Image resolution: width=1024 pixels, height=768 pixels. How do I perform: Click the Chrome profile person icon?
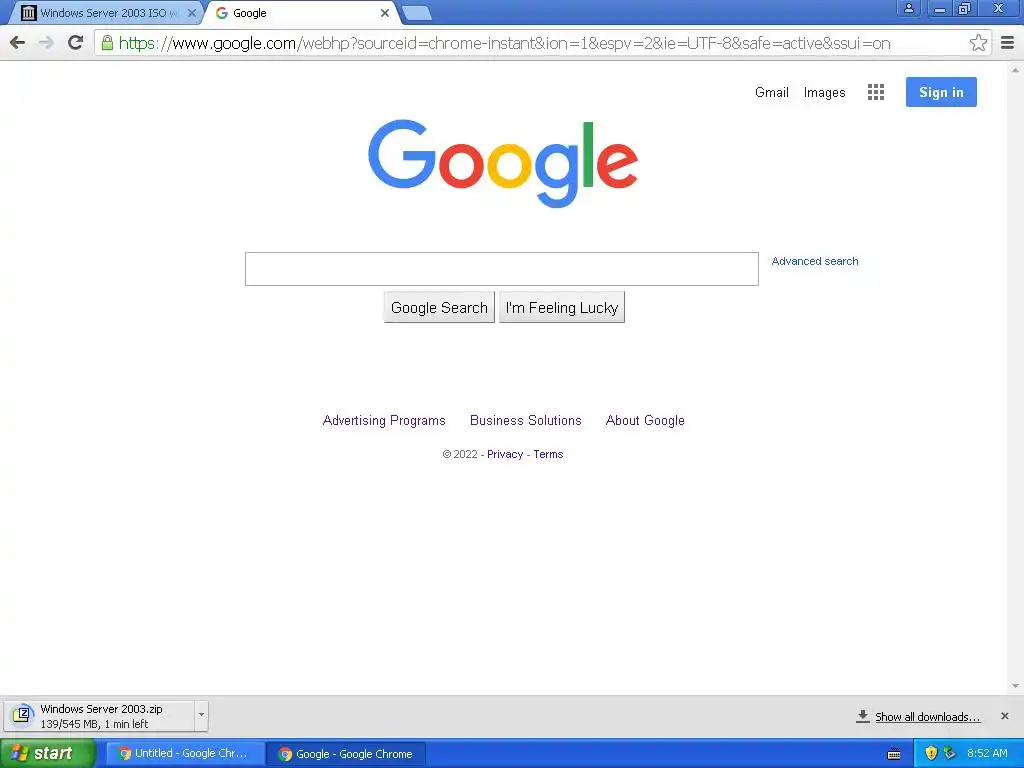[908, 8]
